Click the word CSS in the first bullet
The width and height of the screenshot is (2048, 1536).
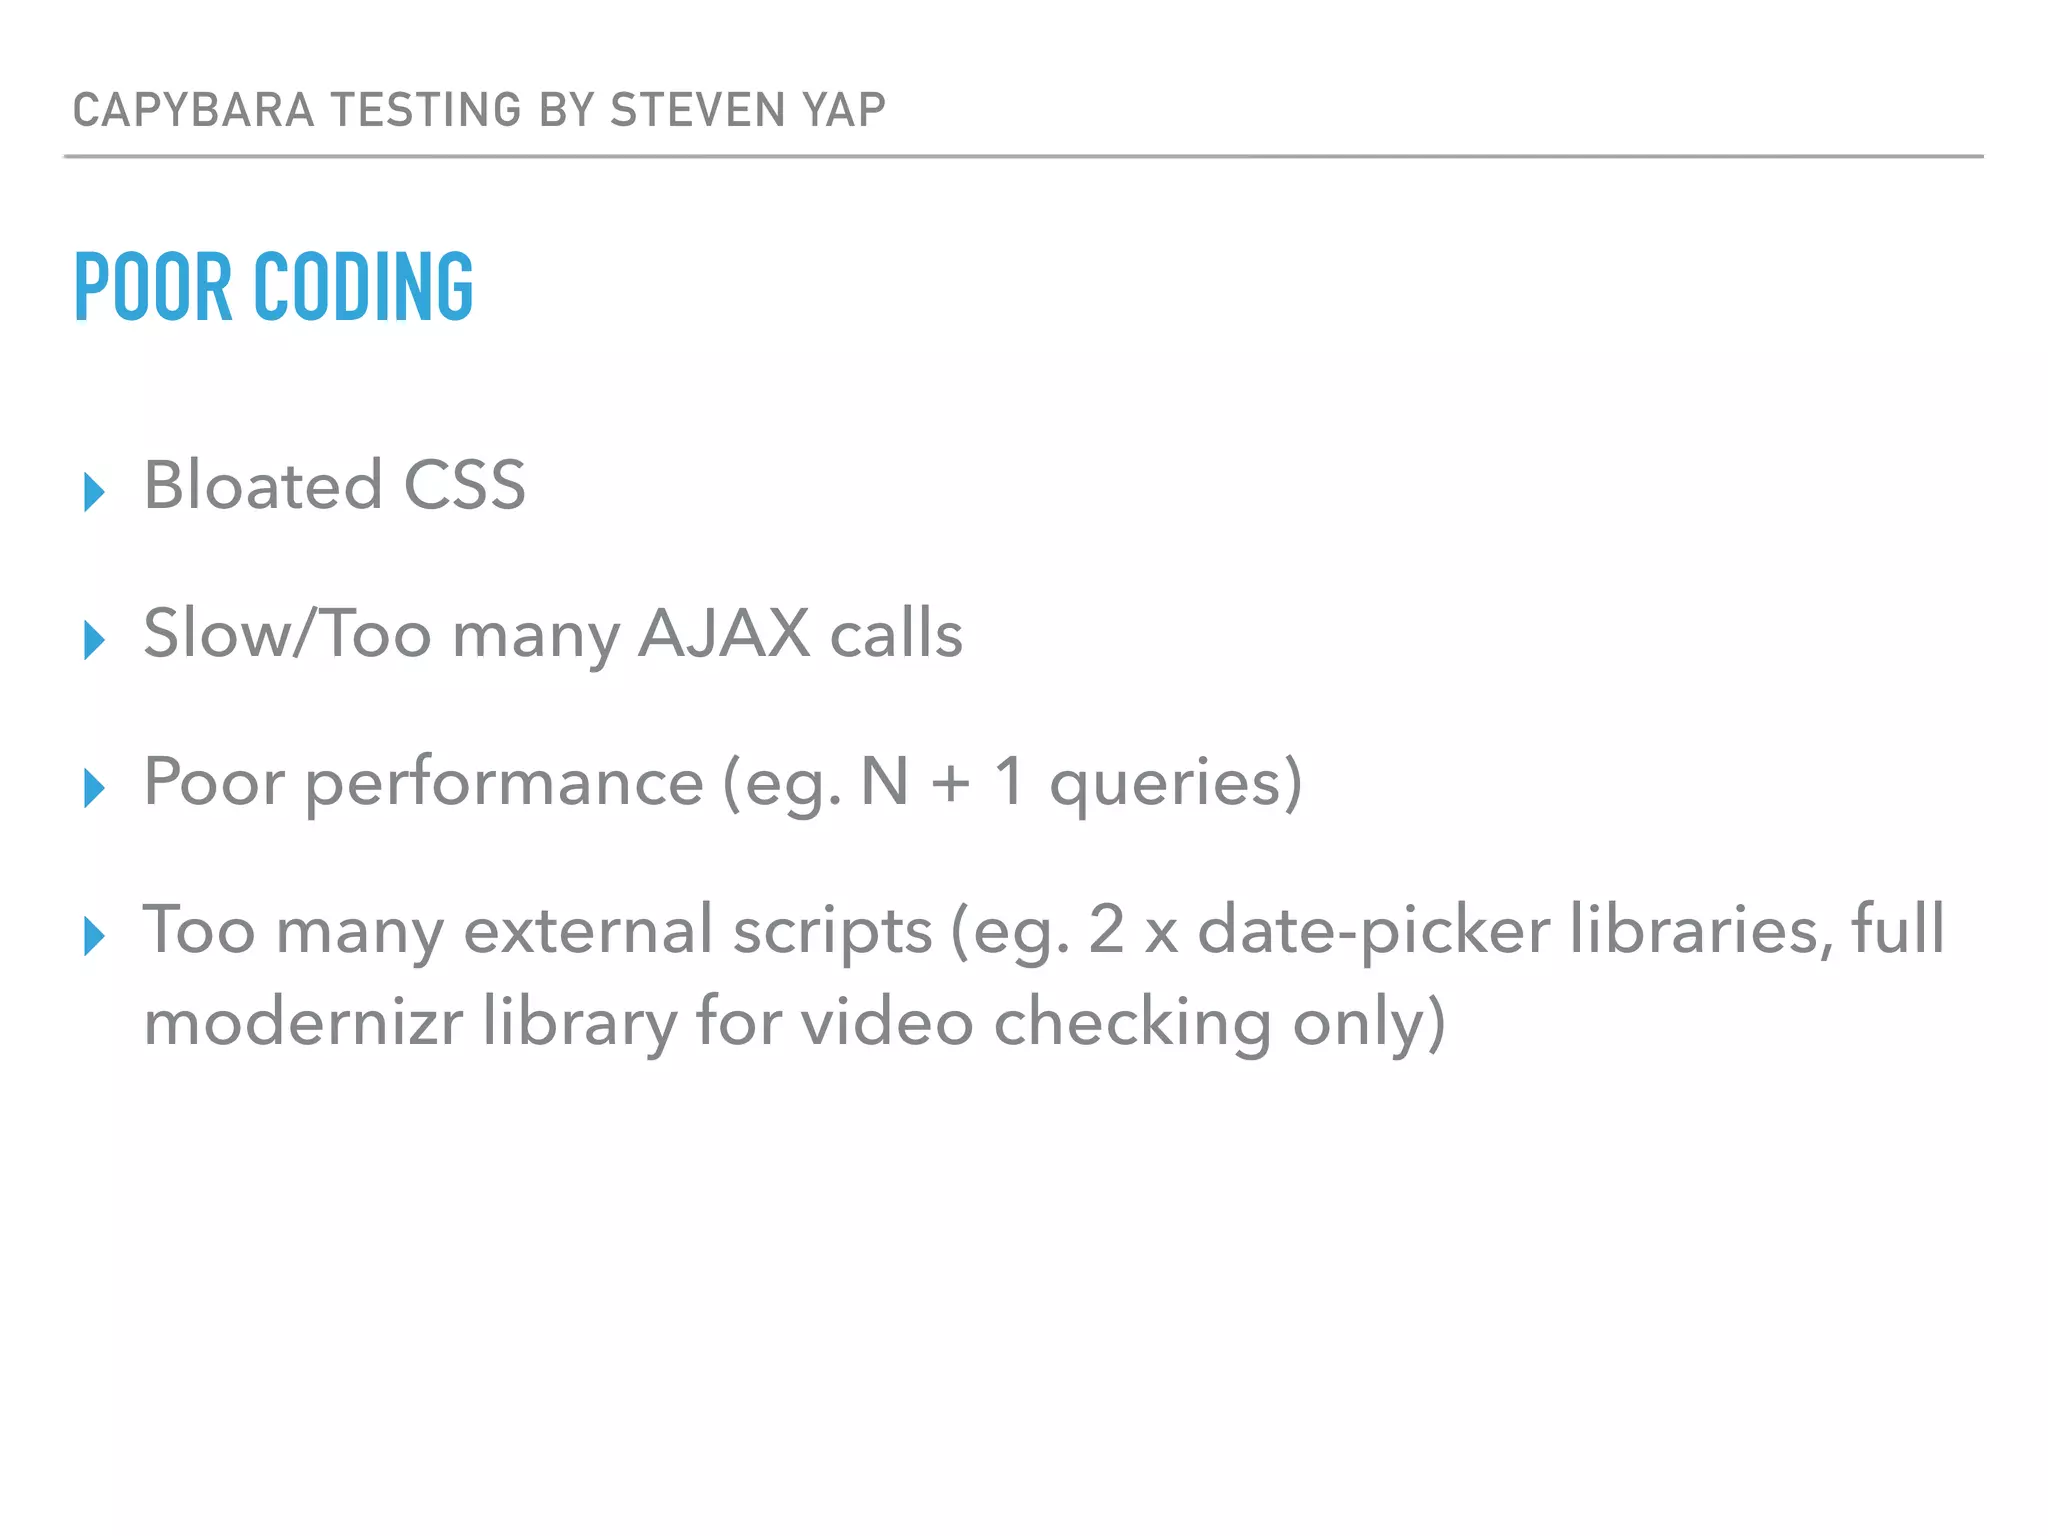pyautogui.click(x=465, y=485)
